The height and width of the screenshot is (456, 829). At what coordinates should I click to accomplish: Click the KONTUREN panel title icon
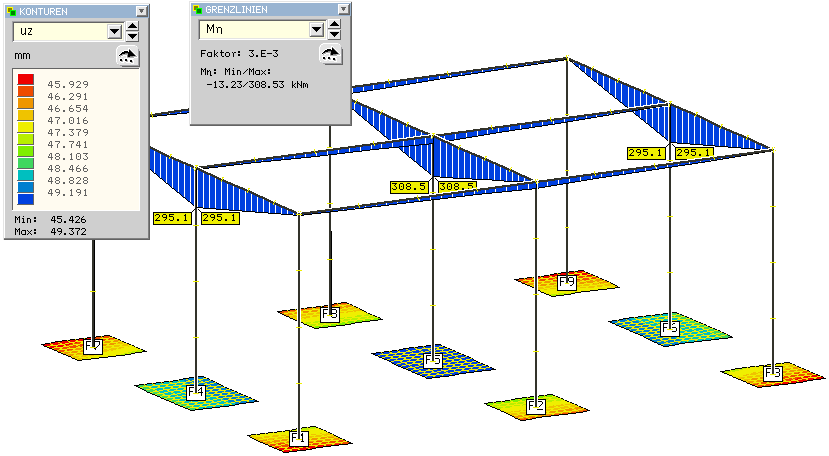(11, 11)
